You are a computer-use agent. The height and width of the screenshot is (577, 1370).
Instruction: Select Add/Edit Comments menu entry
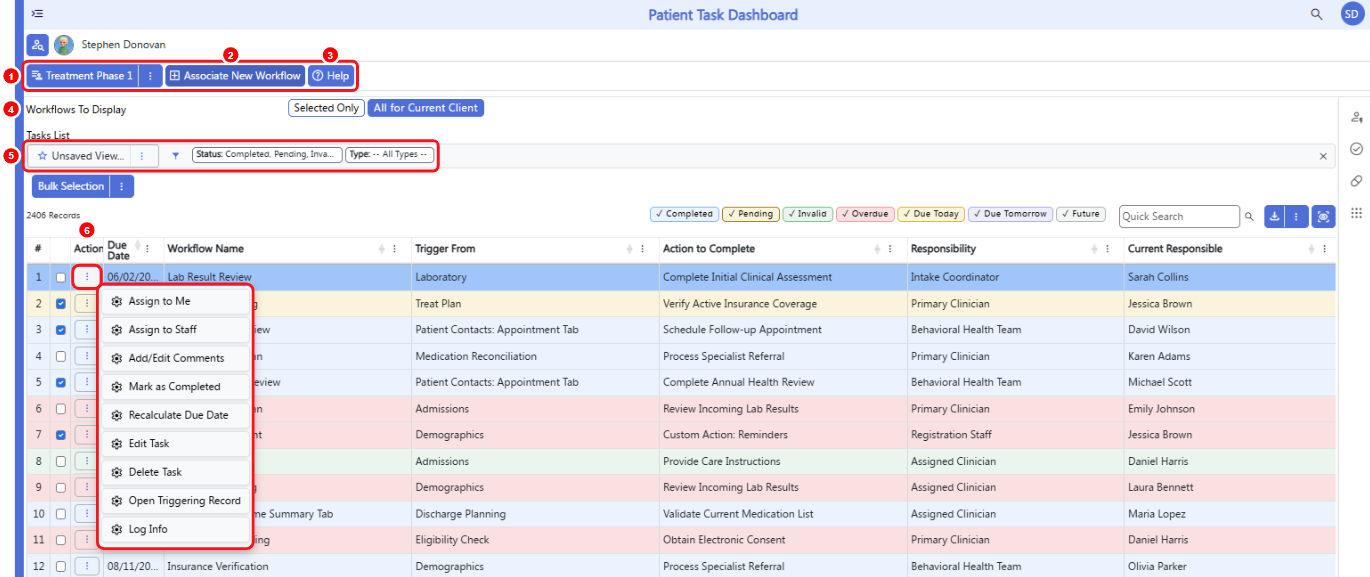[x=176, y=358]
